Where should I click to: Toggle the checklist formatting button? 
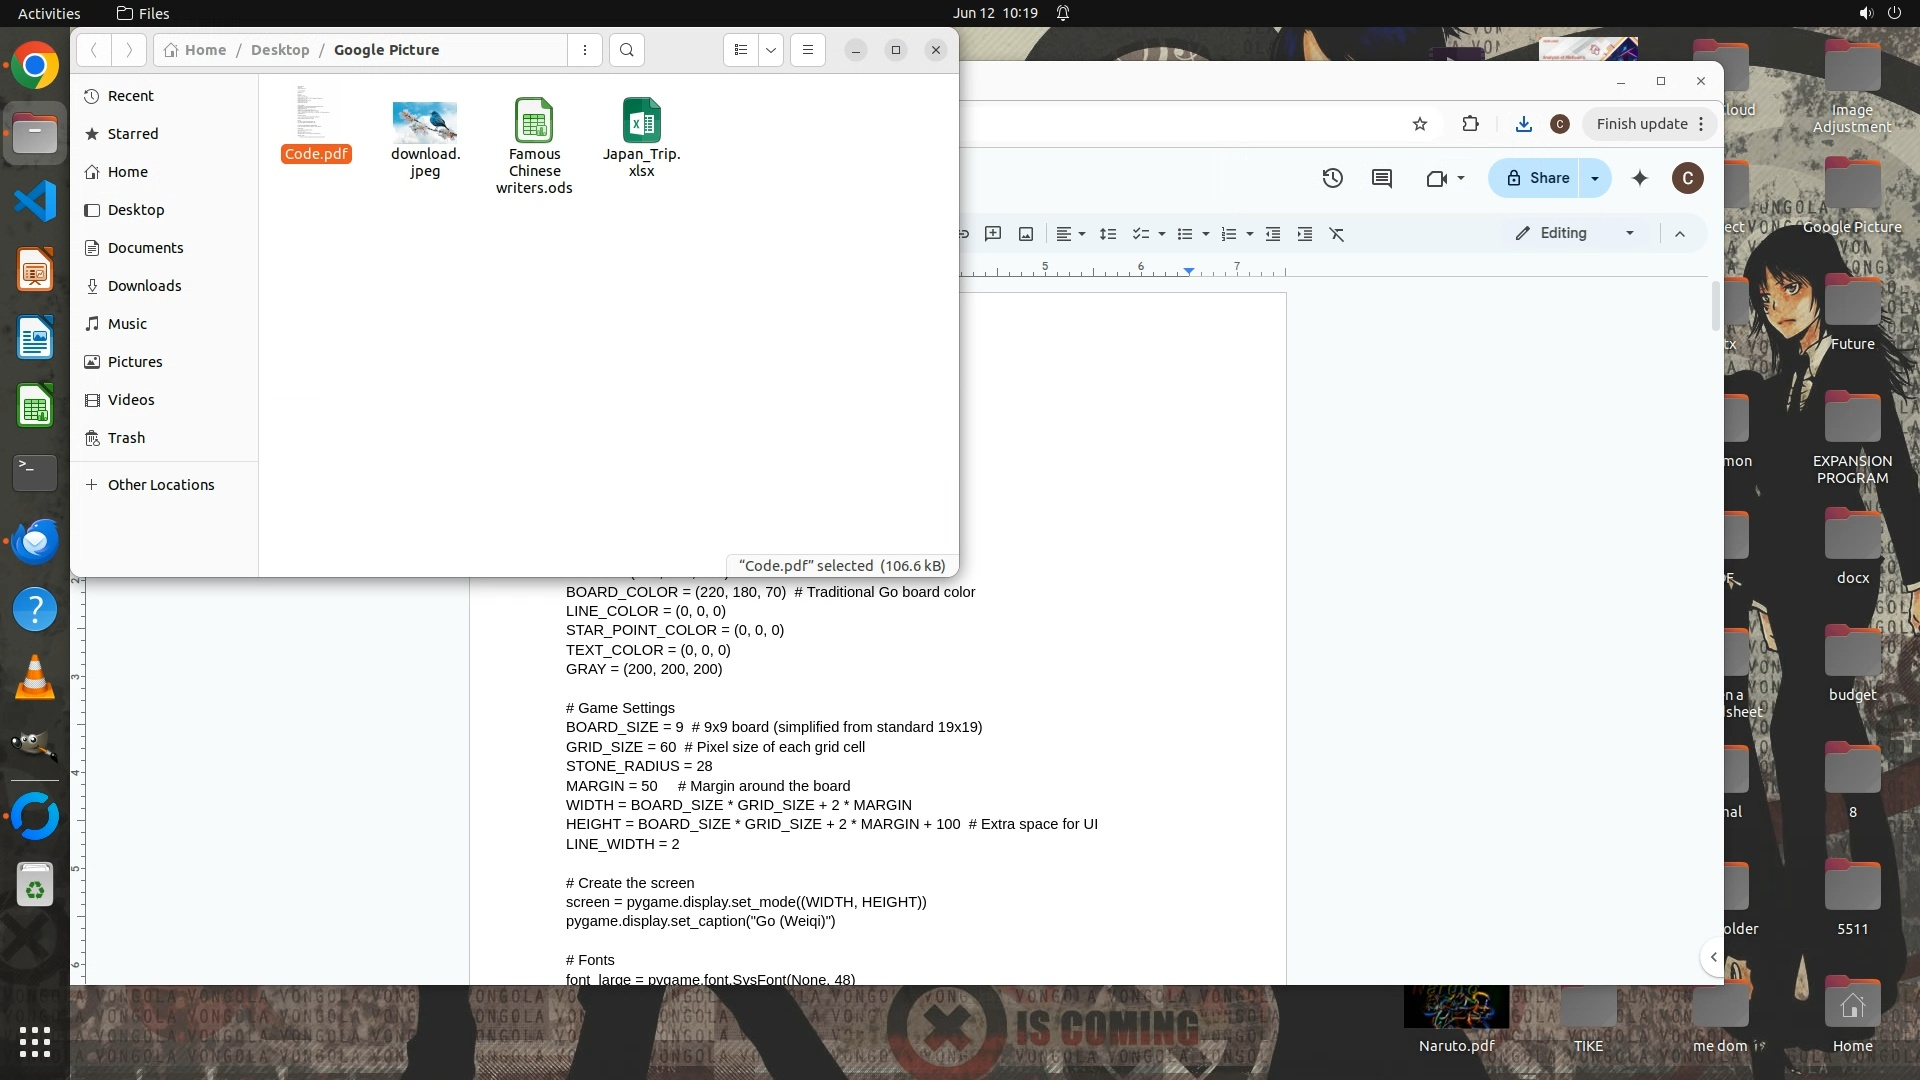[x=1141, y=234]
